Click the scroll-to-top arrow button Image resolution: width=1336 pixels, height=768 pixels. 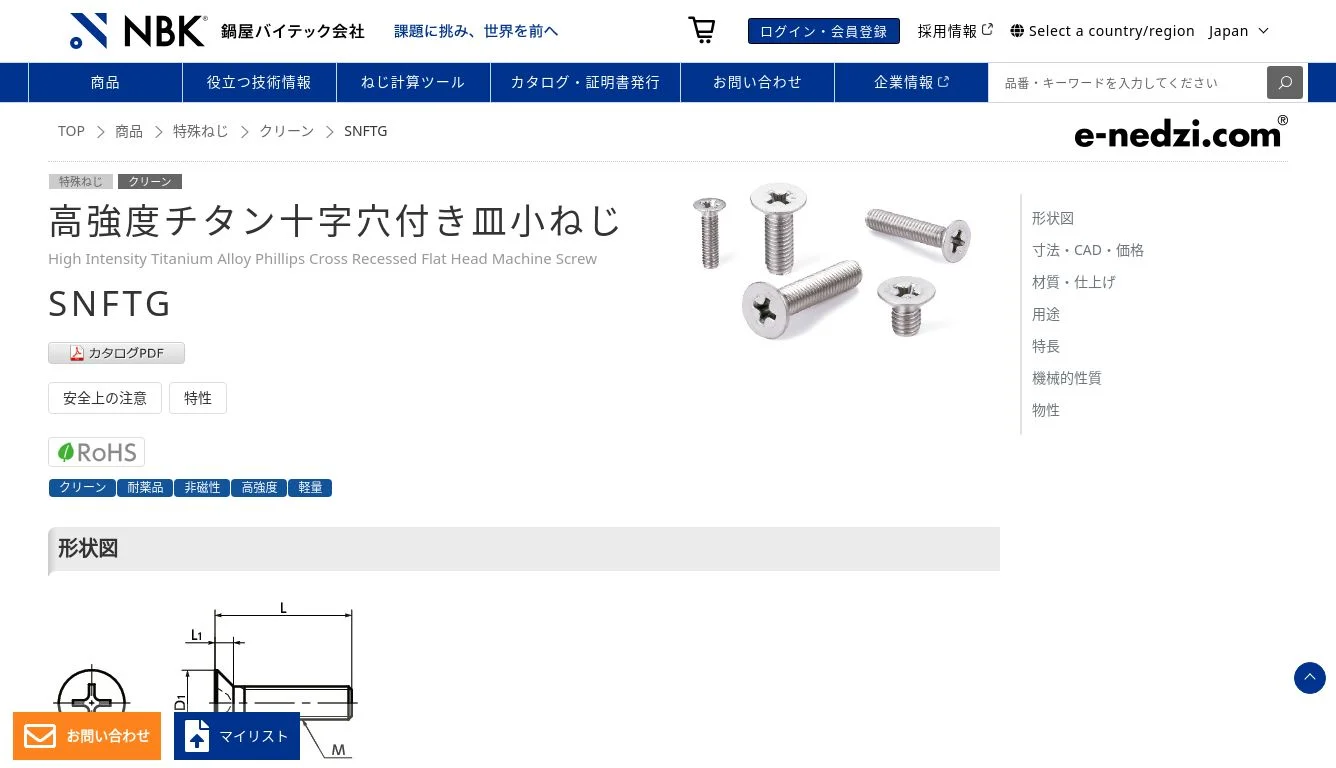(1310, 678)
